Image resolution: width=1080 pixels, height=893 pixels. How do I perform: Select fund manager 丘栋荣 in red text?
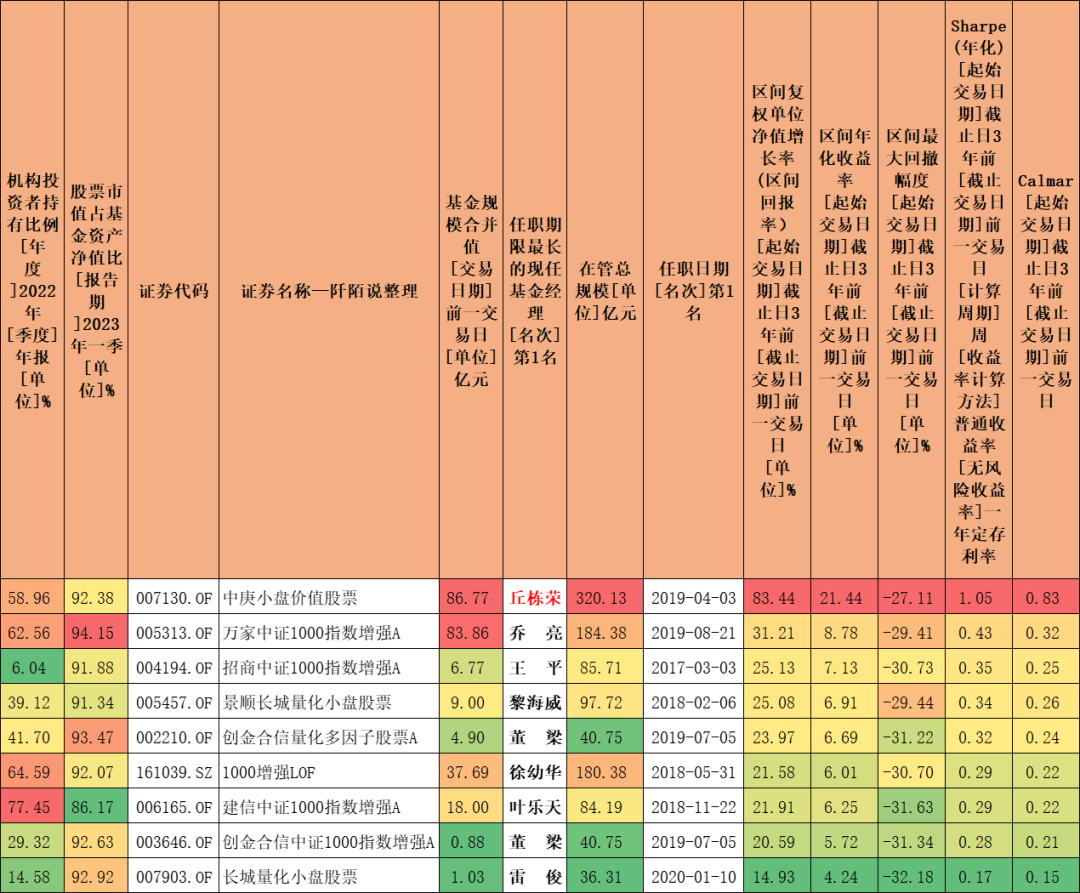point(535,598)
